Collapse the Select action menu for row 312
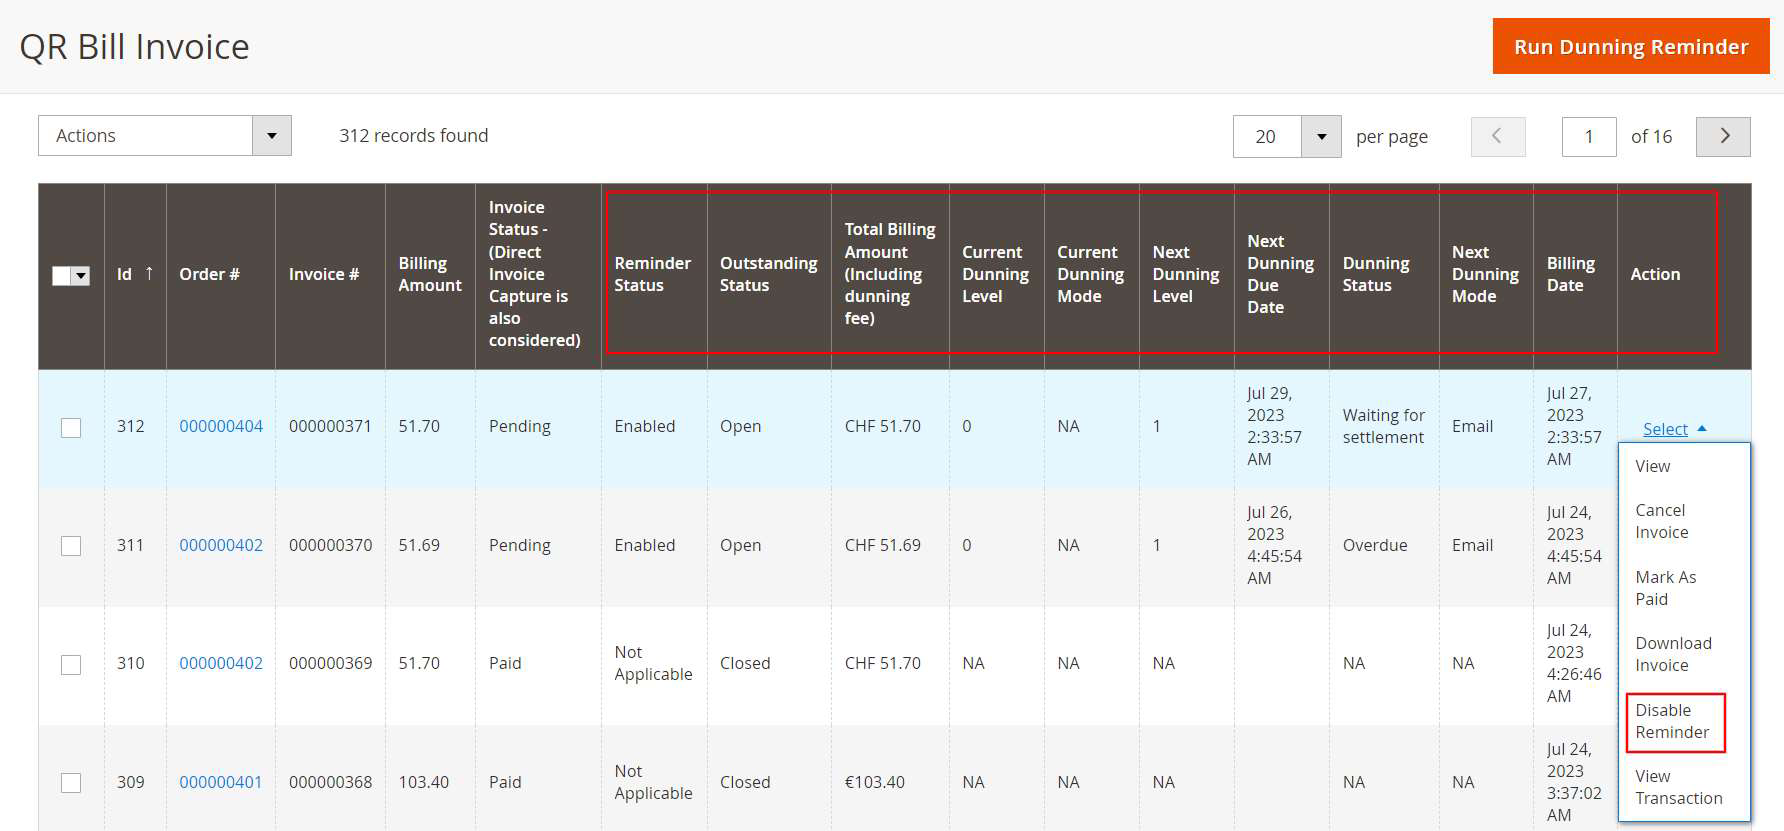 point(1673,429)
